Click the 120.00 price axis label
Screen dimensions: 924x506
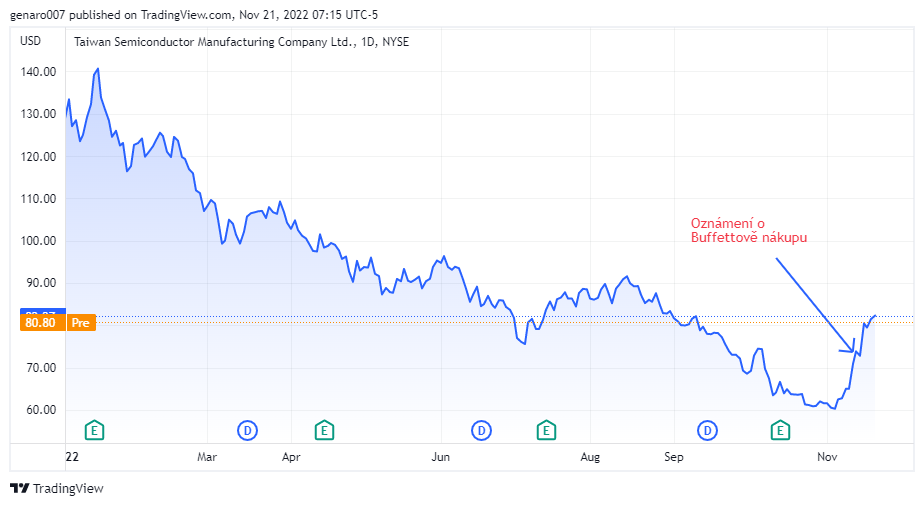coord(38,157)
